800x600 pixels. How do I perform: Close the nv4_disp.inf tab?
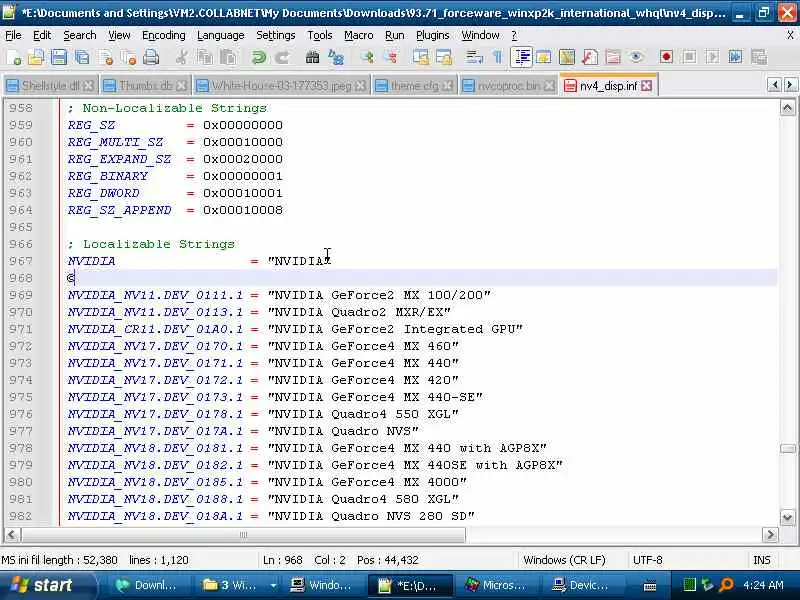[646, 86]
